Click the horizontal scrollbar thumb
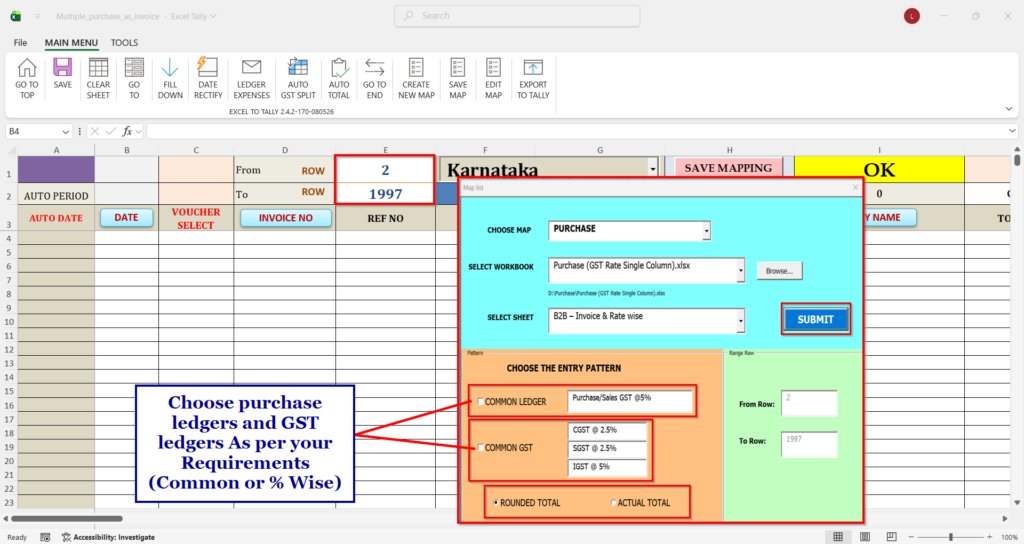1024x544 pixels. pos(67,519)
